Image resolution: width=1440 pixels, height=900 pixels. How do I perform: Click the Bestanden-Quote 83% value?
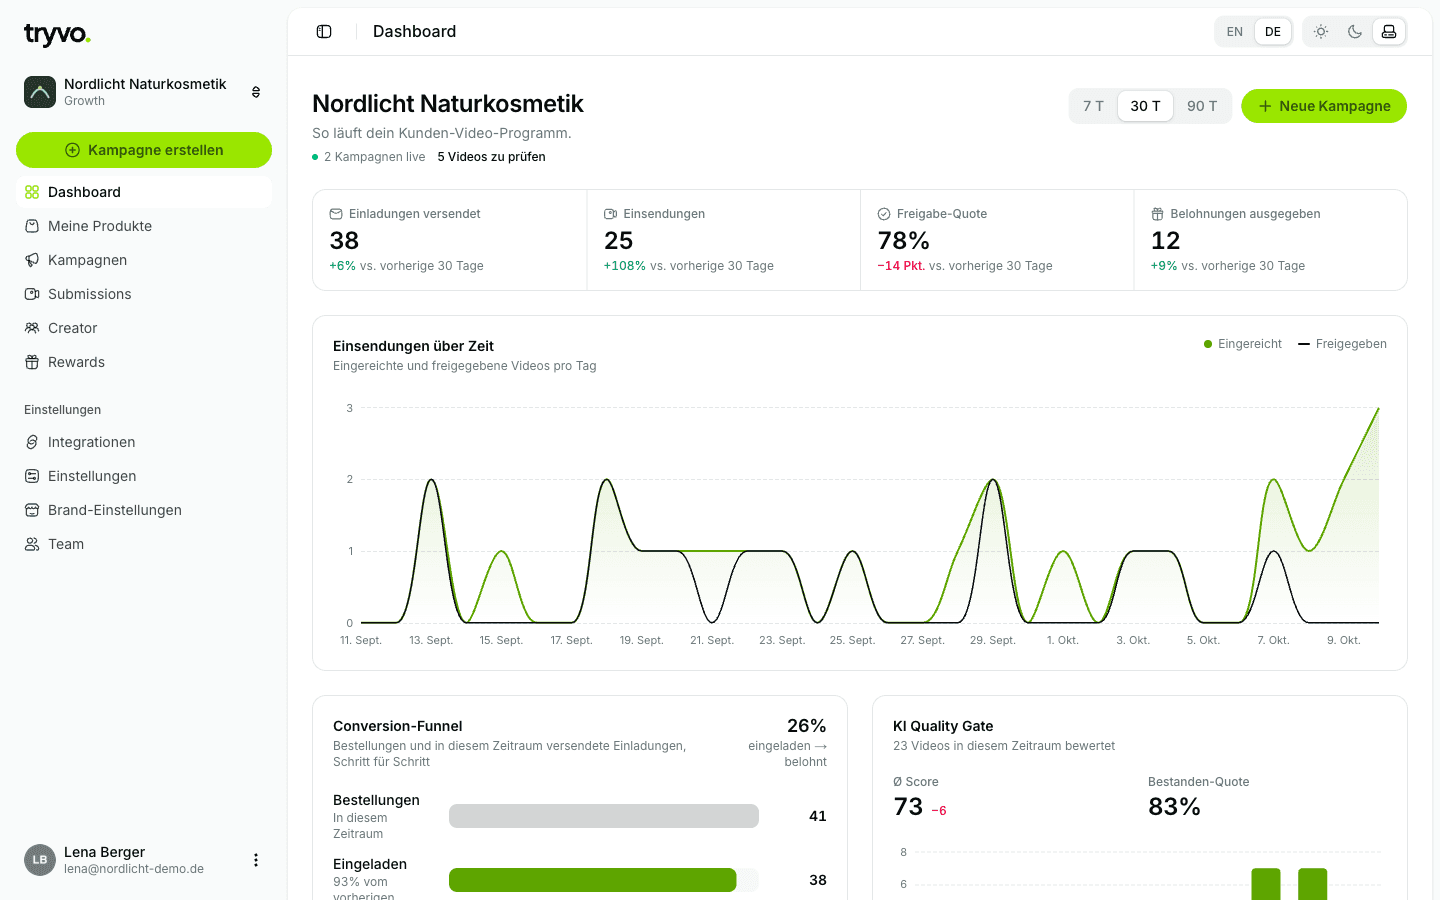tap(1174, 807)
